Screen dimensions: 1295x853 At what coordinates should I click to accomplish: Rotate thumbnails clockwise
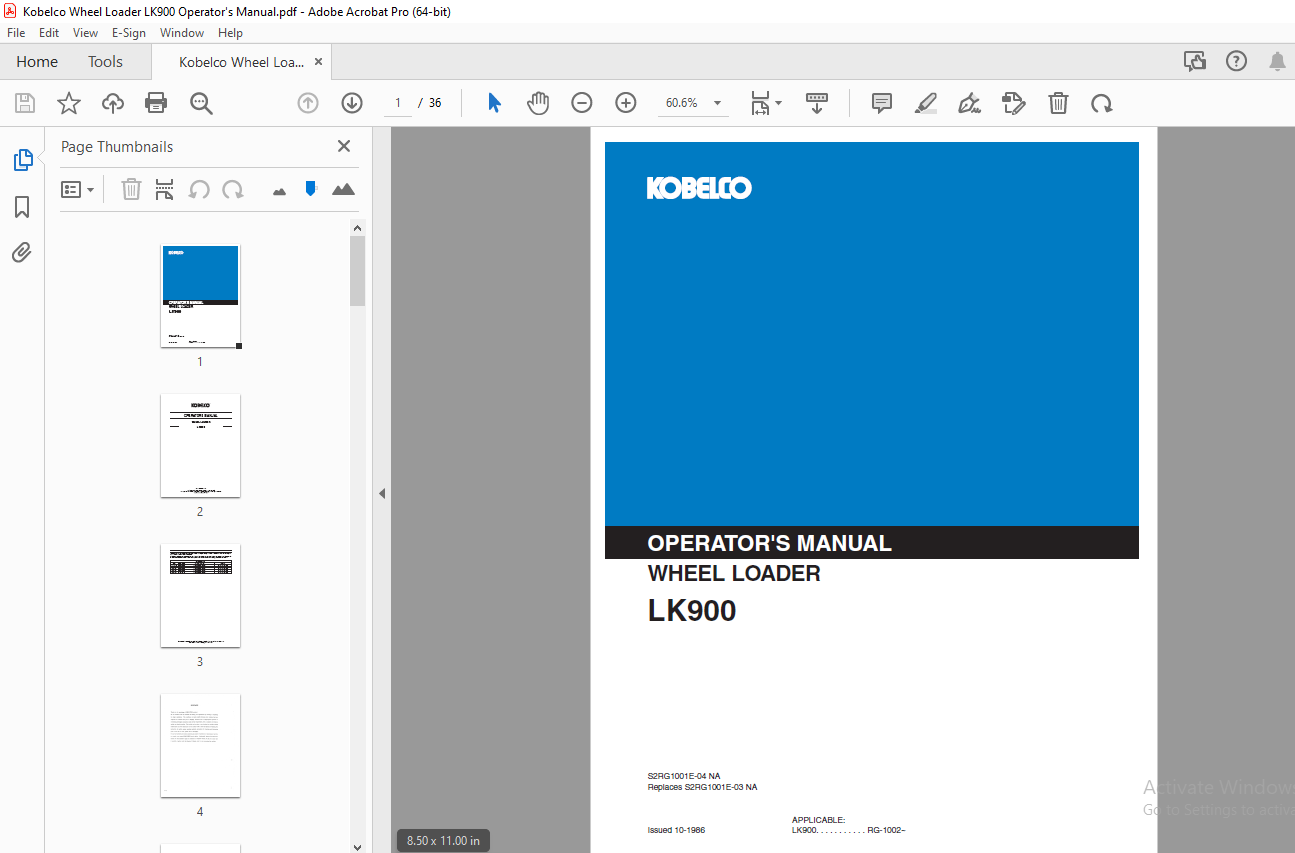(x=233, y=189)
